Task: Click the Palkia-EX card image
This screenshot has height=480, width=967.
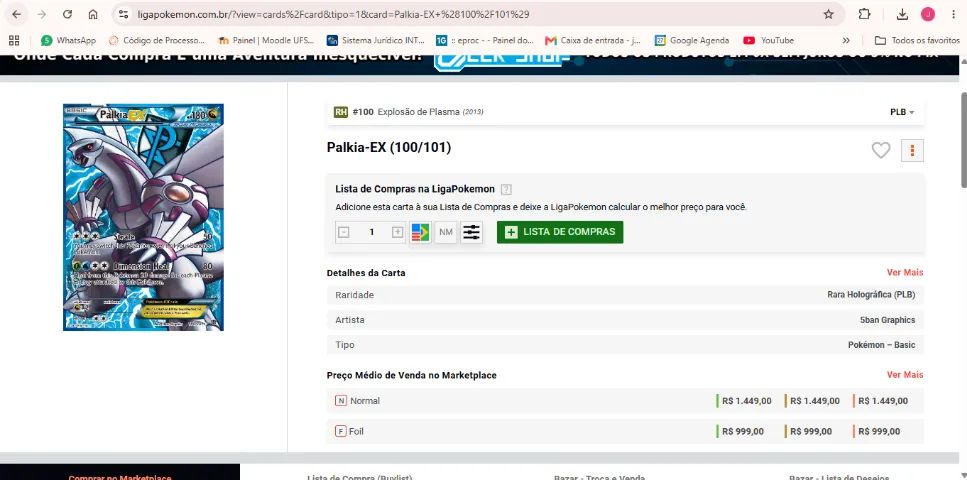Action: pos(143,217)
